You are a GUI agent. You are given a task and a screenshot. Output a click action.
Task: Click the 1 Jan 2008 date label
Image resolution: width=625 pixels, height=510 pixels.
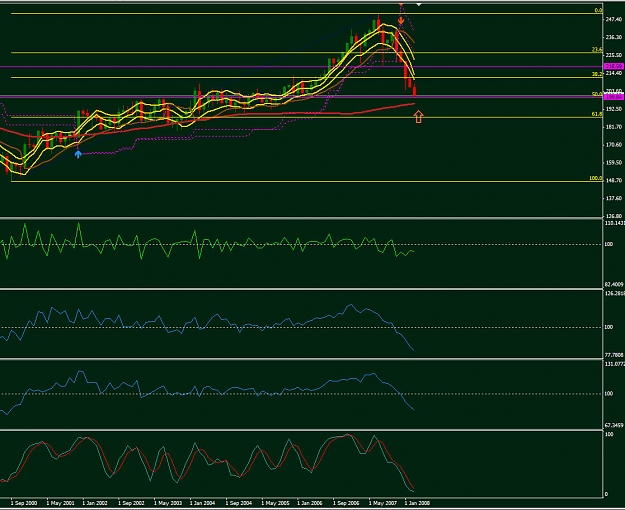[x=417, y=503]
